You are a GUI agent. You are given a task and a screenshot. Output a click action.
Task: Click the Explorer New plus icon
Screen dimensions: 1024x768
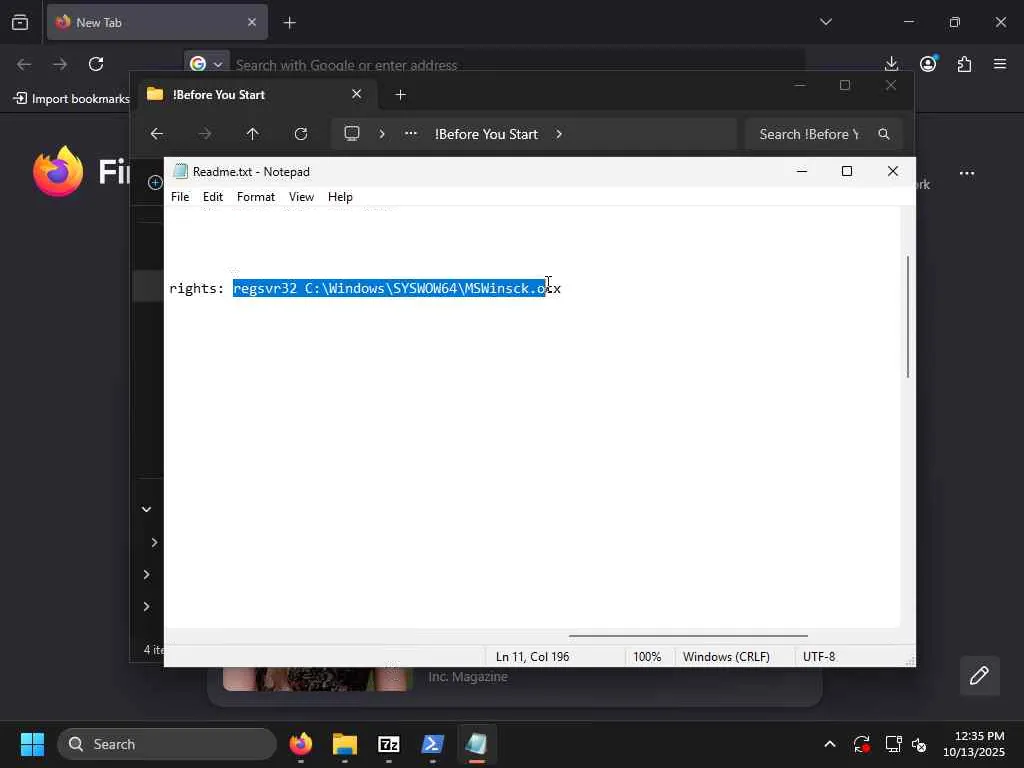[x=155, y=182]
